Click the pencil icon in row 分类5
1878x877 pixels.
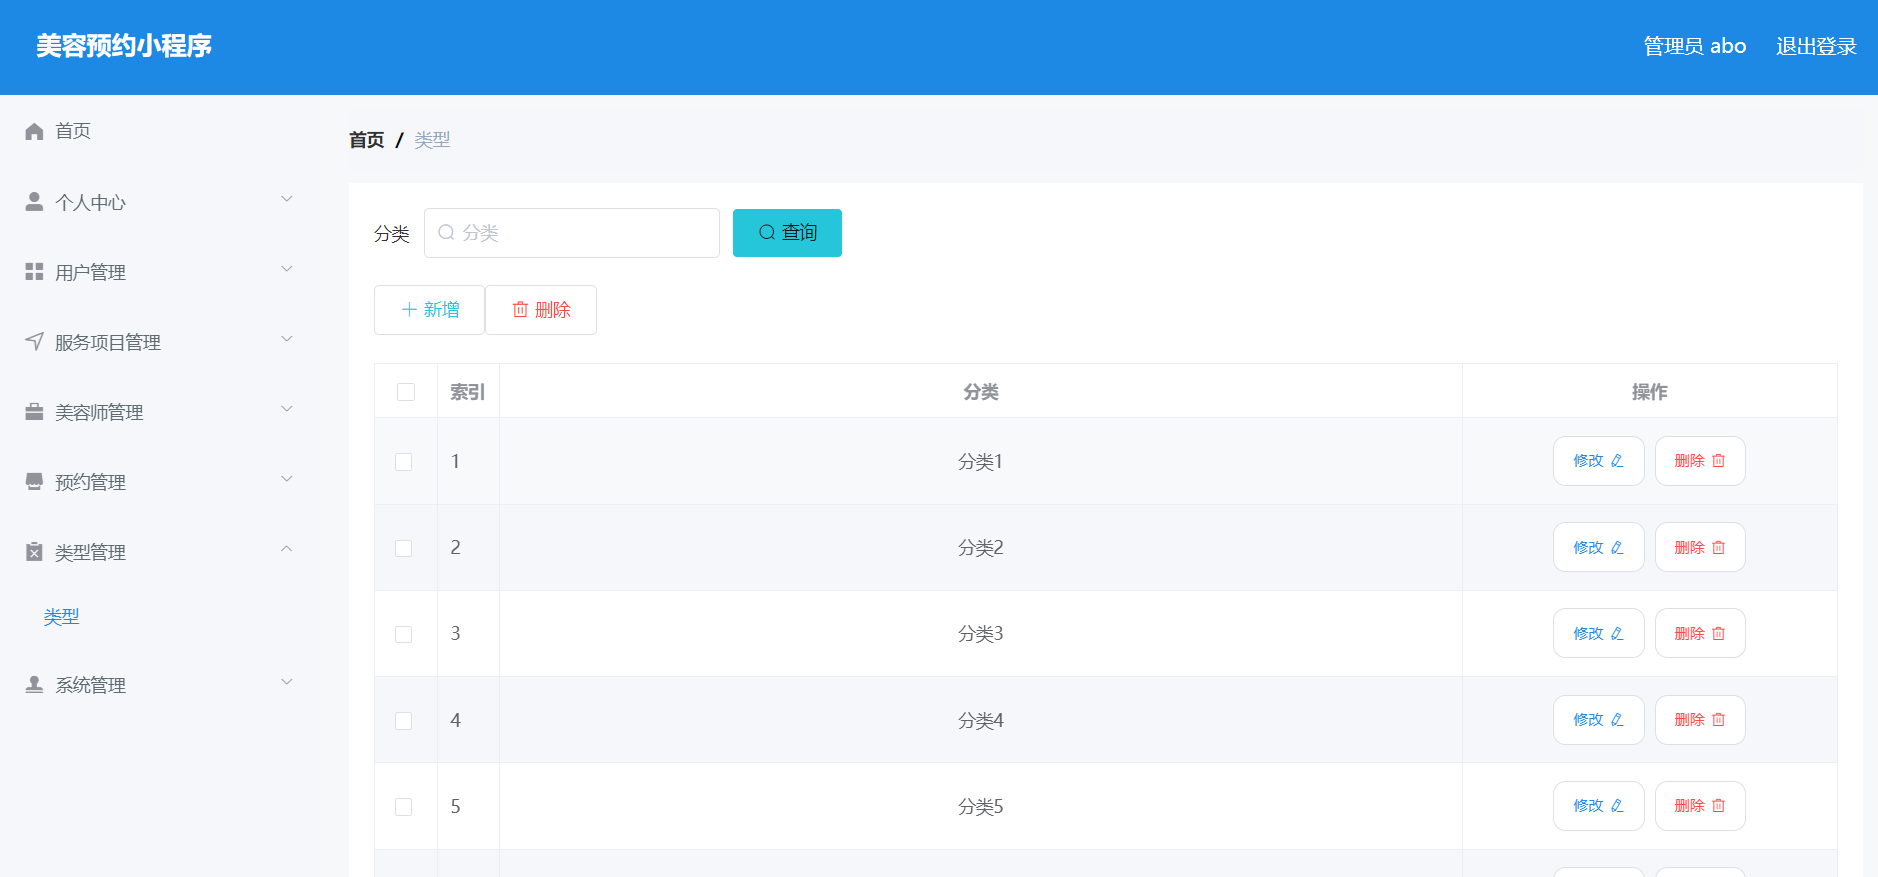[1617, 806]
